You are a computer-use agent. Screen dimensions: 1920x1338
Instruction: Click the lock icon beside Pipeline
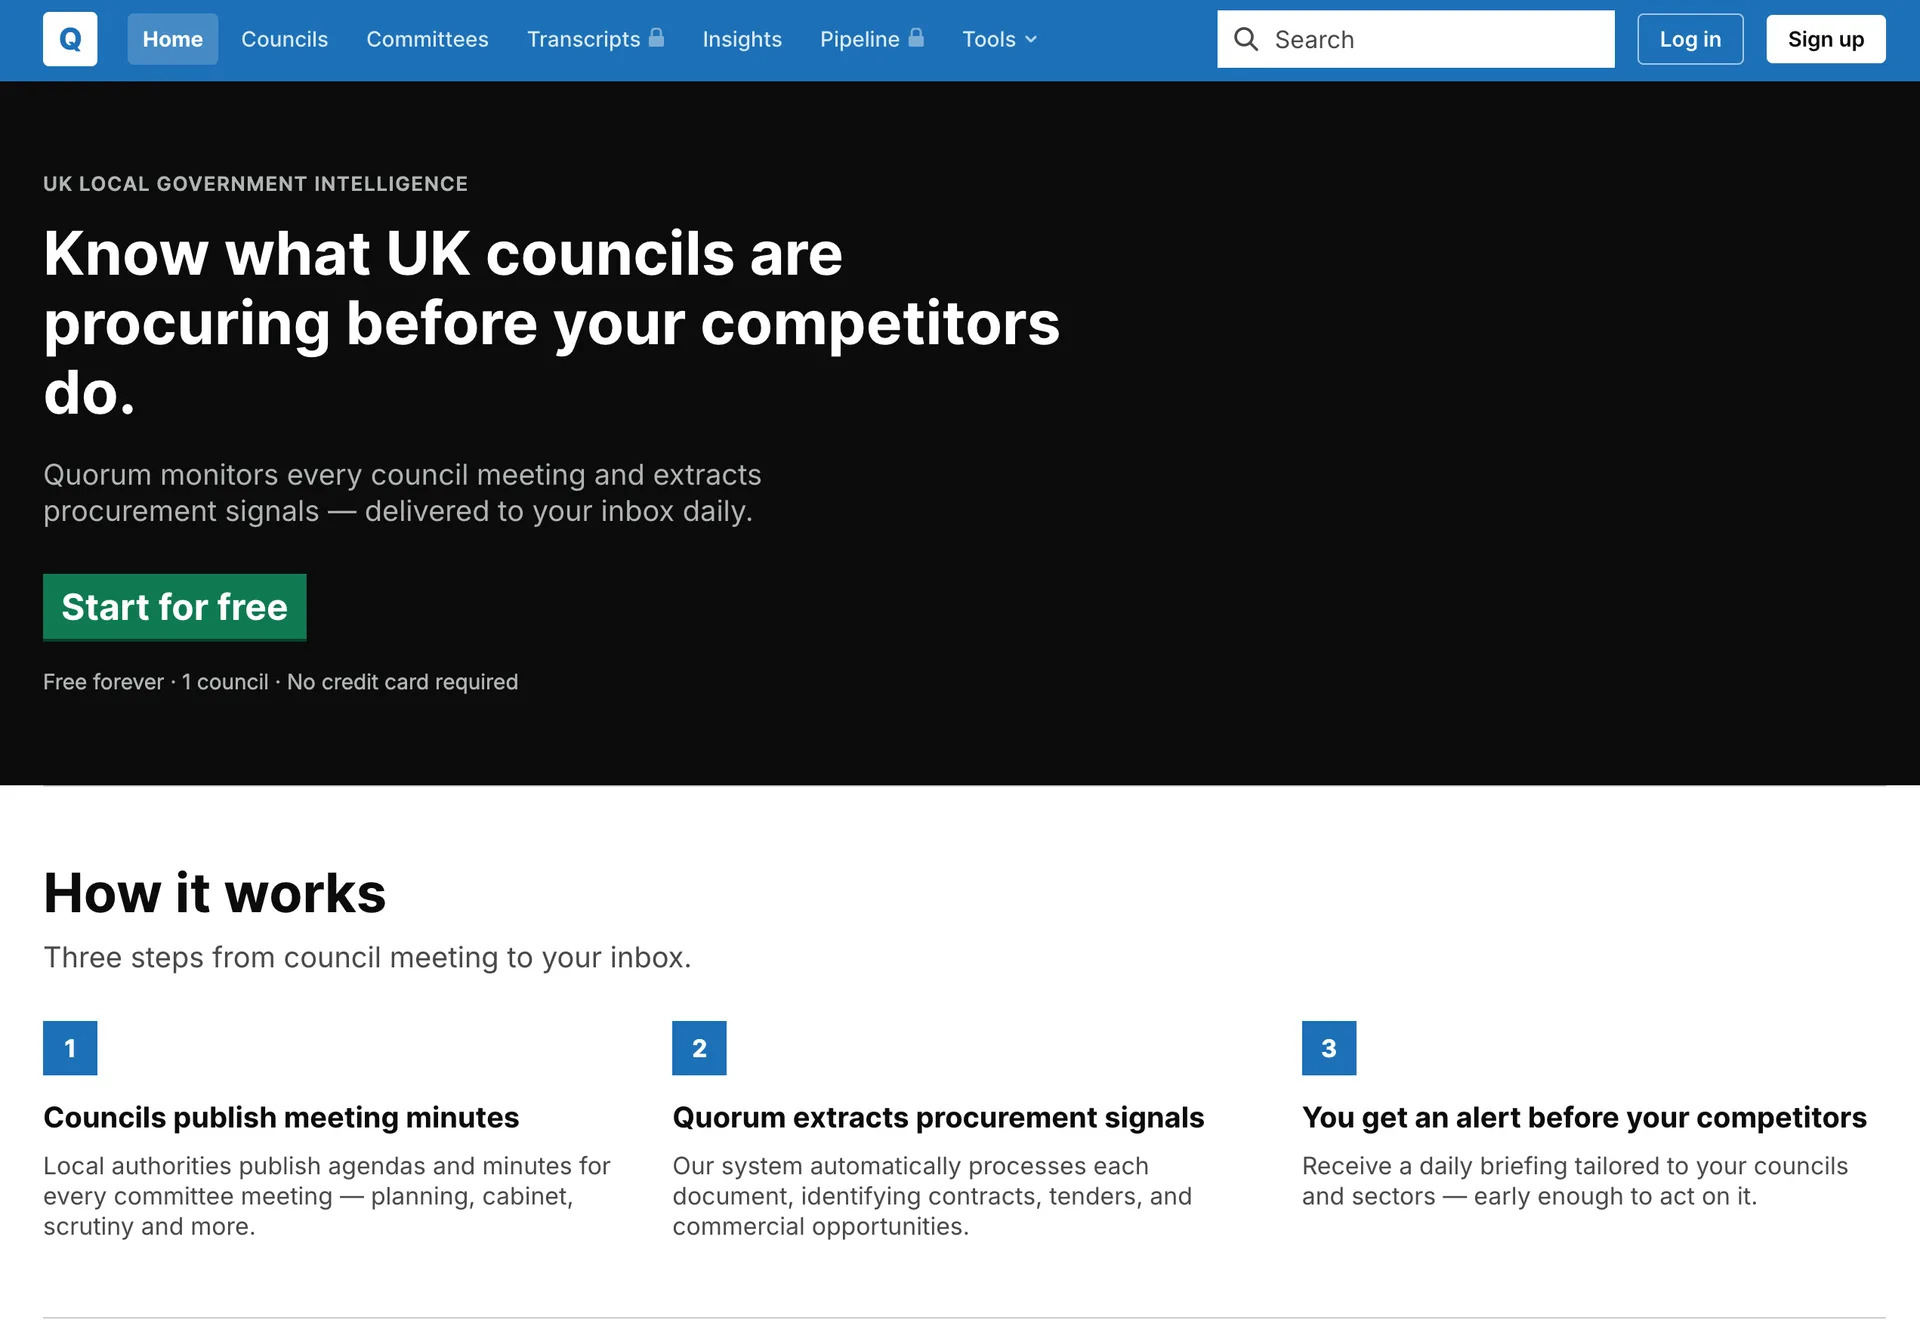point(916,38)
